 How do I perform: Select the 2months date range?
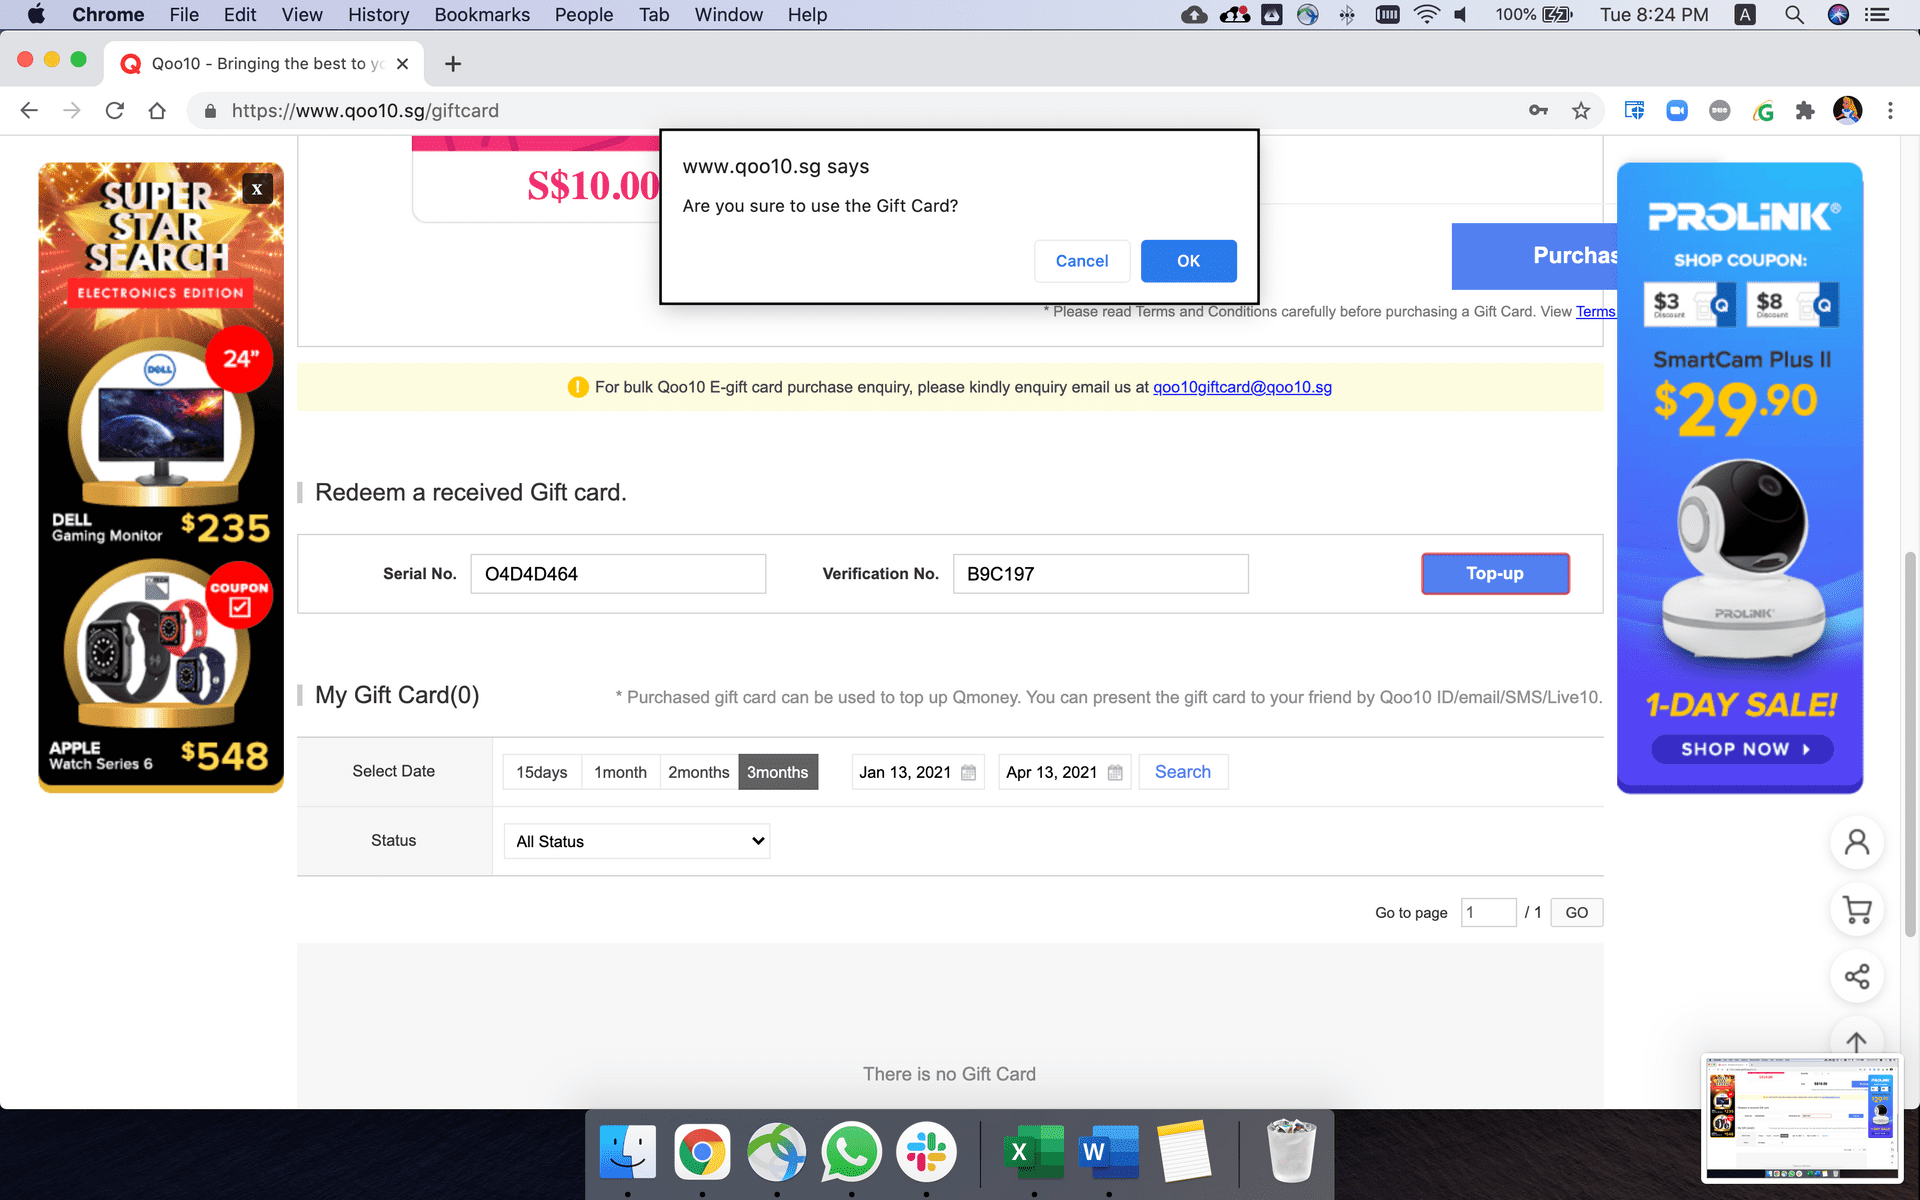699,772
